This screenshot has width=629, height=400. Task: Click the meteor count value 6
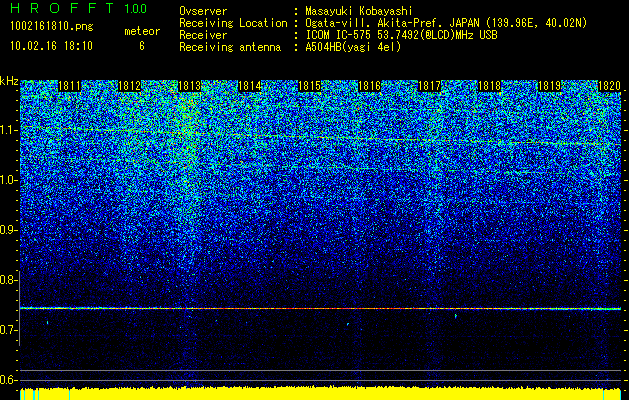142,46
